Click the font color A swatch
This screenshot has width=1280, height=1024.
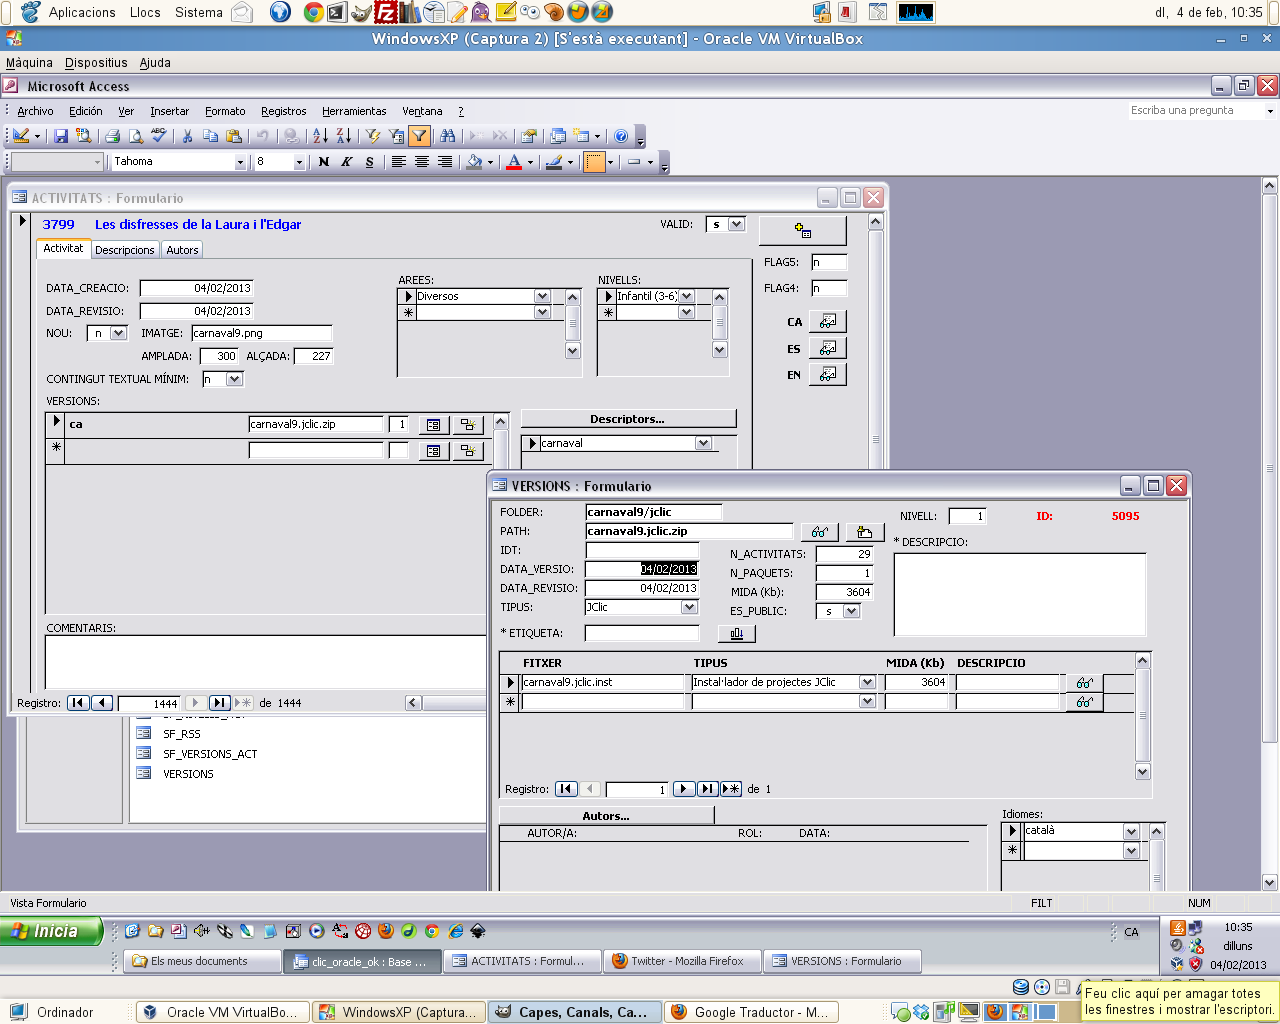(514, 162)
